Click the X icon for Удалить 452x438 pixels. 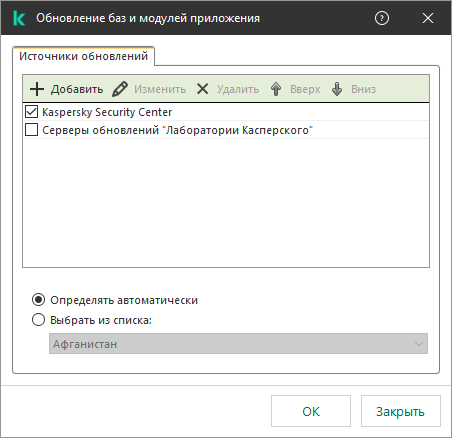(x=202, y=89)
